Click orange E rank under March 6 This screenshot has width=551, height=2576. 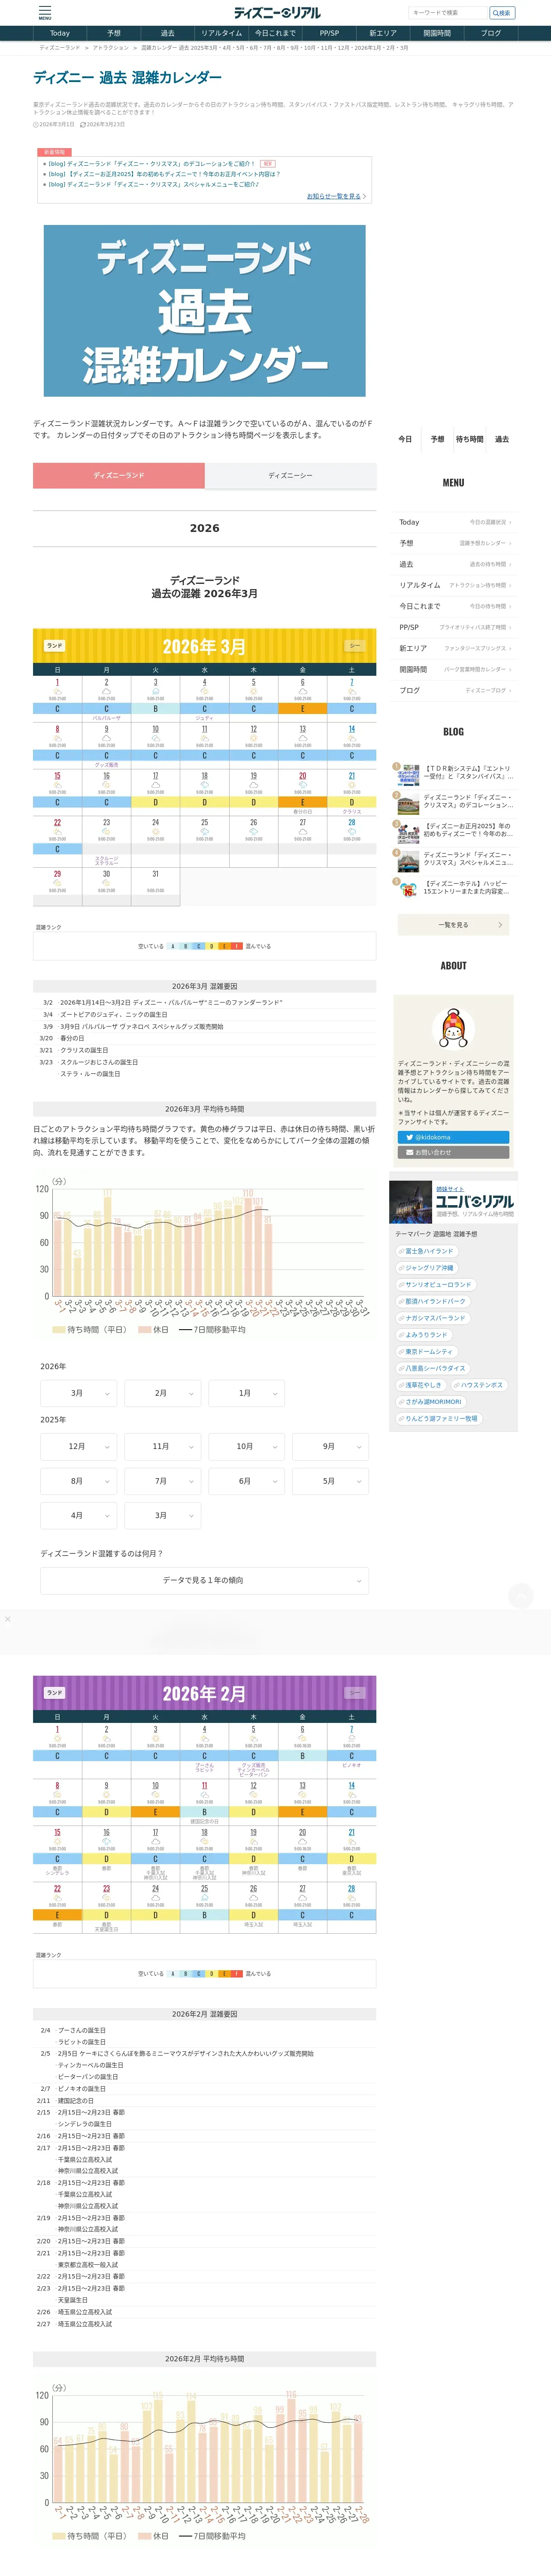coord(303,708)
